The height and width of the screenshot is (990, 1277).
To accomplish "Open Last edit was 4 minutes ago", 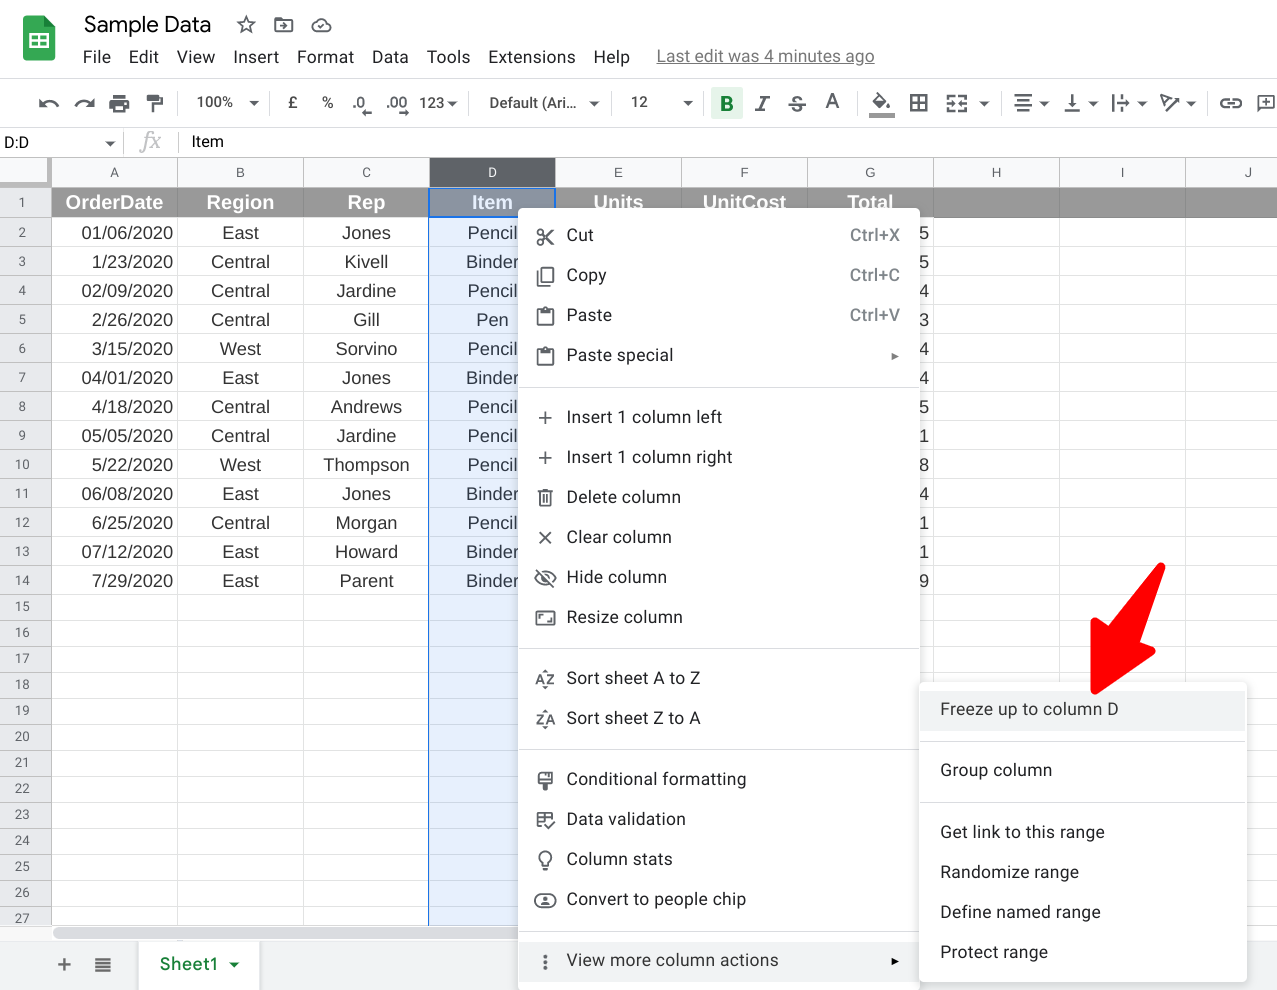I will (x=765, y=56).
